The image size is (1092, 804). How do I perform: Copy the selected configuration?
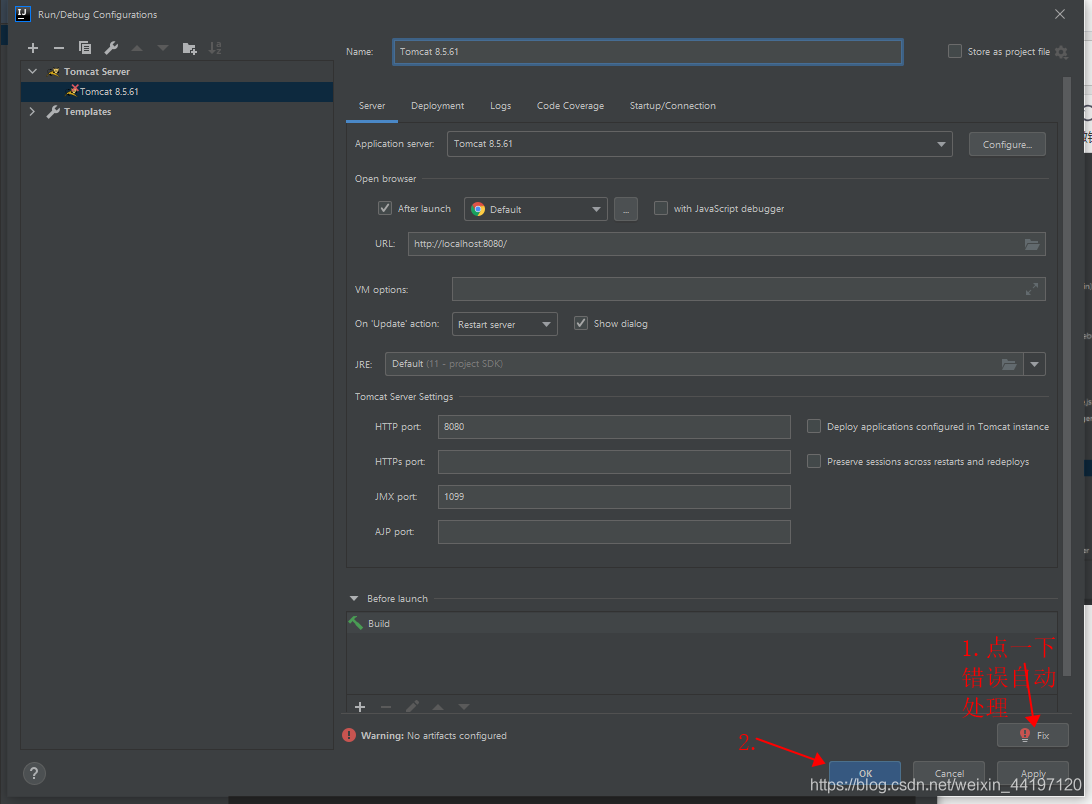pos(85,48)
